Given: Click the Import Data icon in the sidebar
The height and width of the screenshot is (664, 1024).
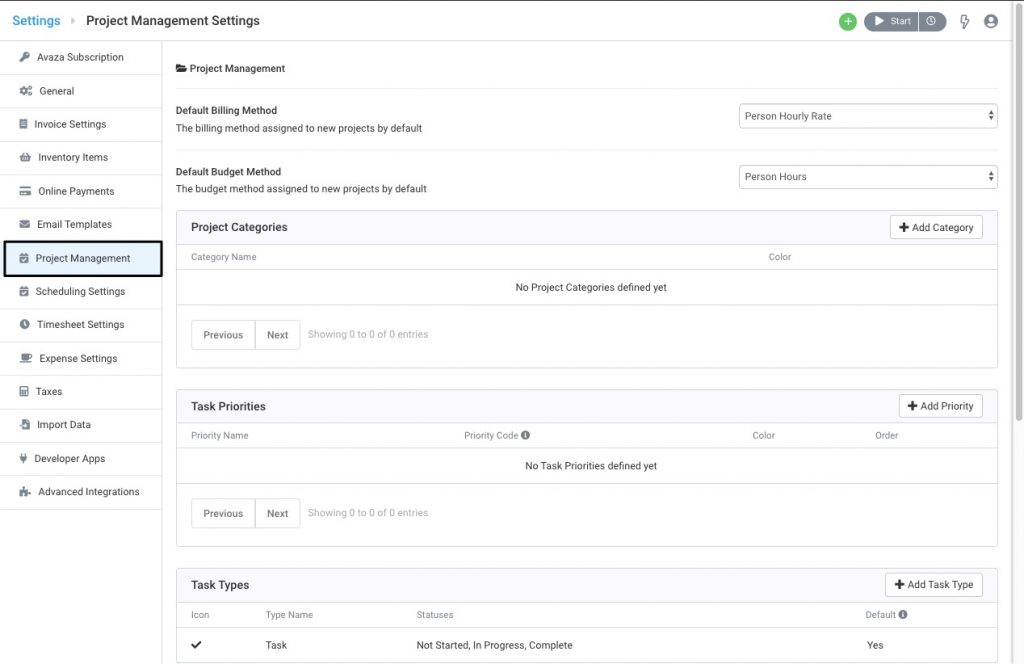Looking at the screenshot, I should pyautogui.click(x=24, y=424).
